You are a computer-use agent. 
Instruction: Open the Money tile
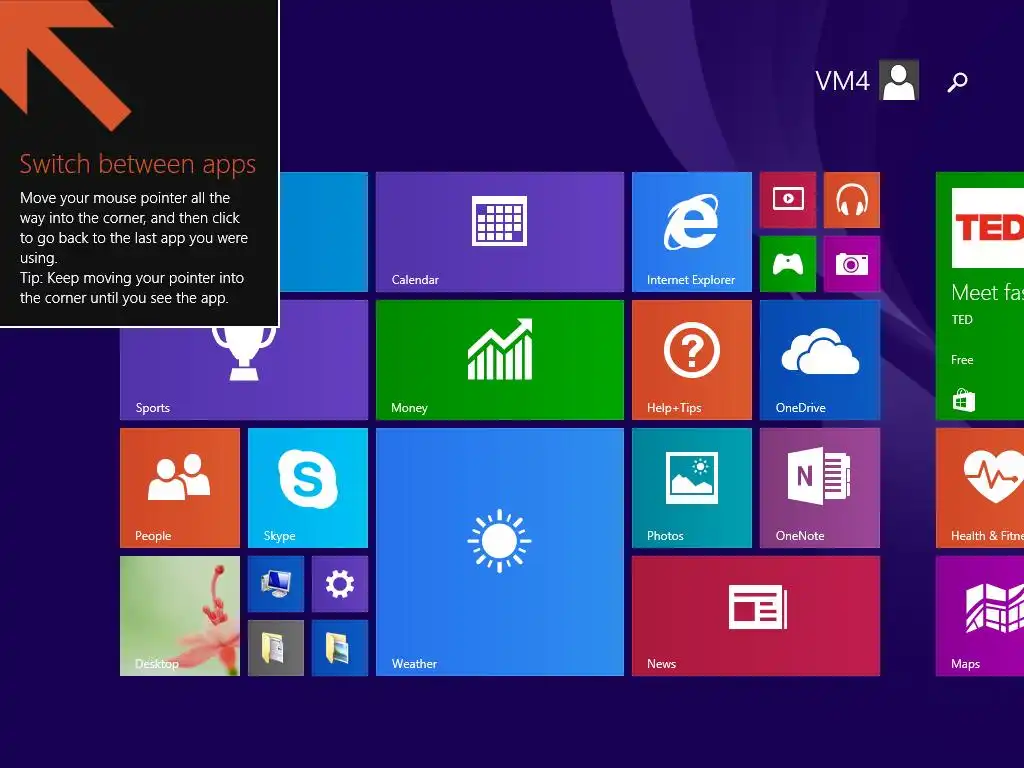pos(500,360)
